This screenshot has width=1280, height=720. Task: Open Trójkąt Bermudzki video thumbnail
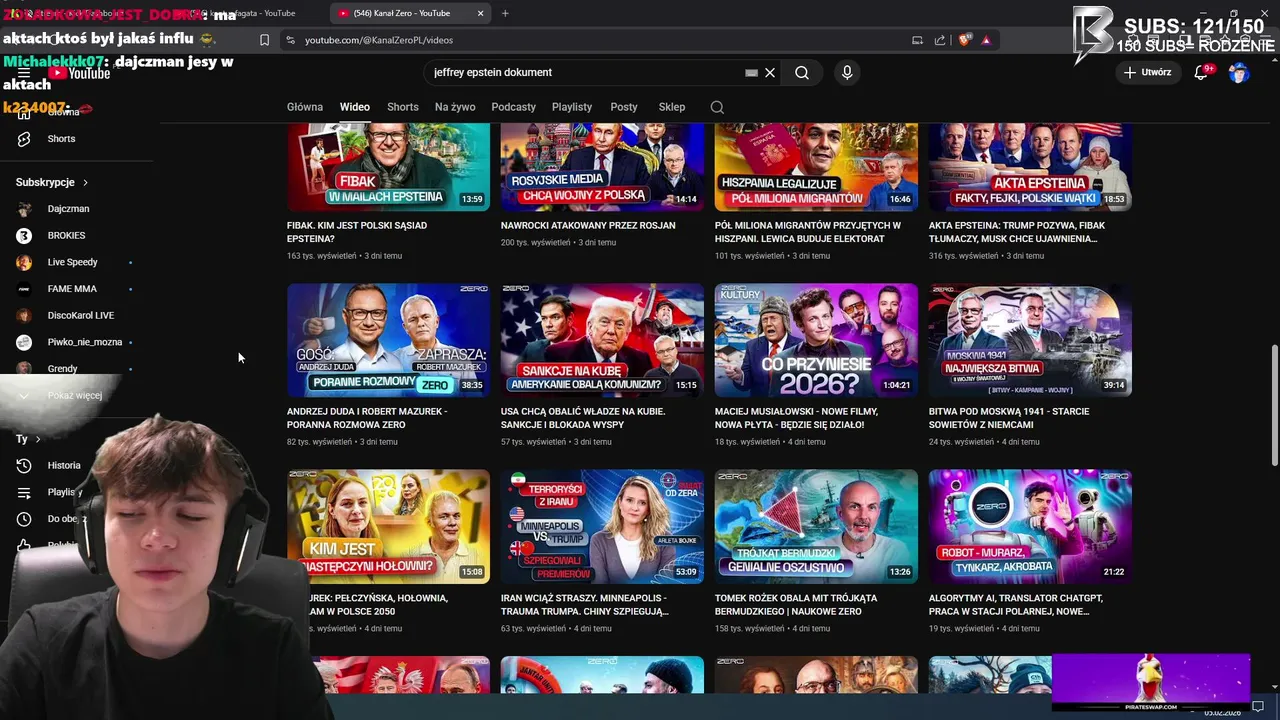[x=816, y=526]
